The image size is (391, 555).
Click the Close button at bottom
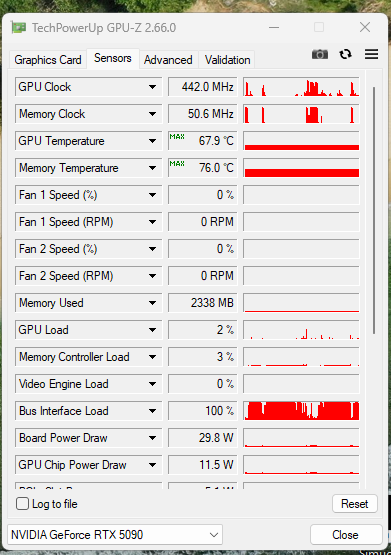tap(345, 534)
